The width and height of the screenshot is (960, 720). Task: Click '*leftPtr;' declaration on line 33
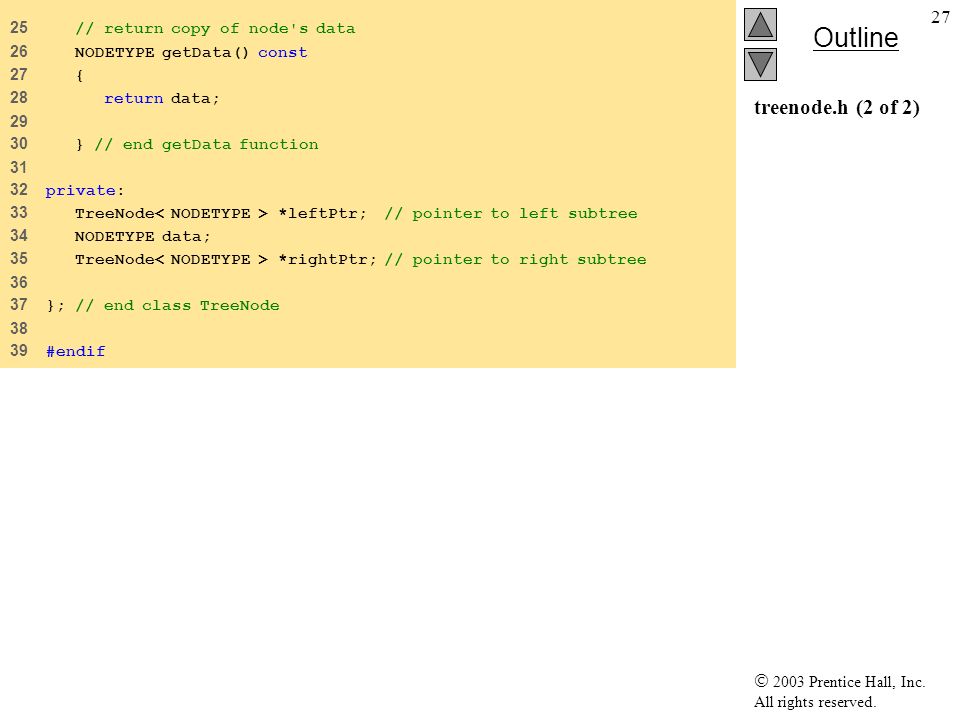(321, 213)
